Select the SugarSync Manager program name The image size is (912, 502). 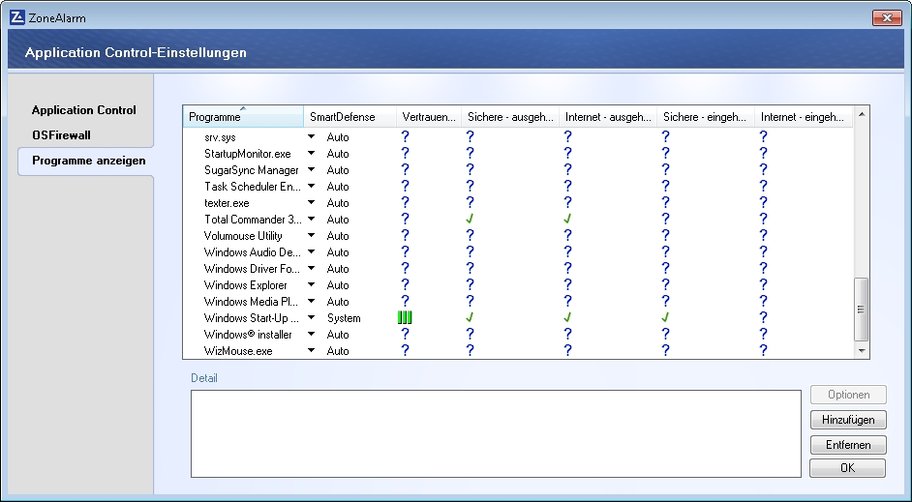pos(251,170)
